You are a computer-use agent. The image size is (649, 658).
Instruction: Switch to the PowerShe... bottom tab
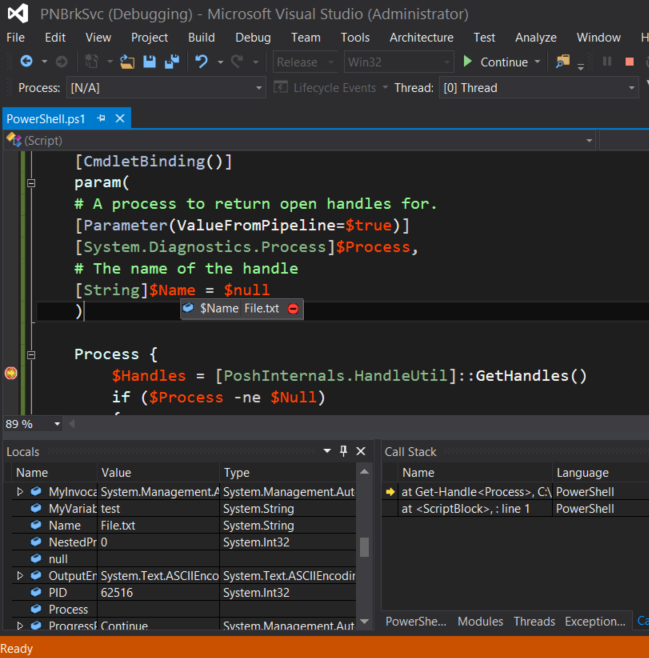pos(416,621)
